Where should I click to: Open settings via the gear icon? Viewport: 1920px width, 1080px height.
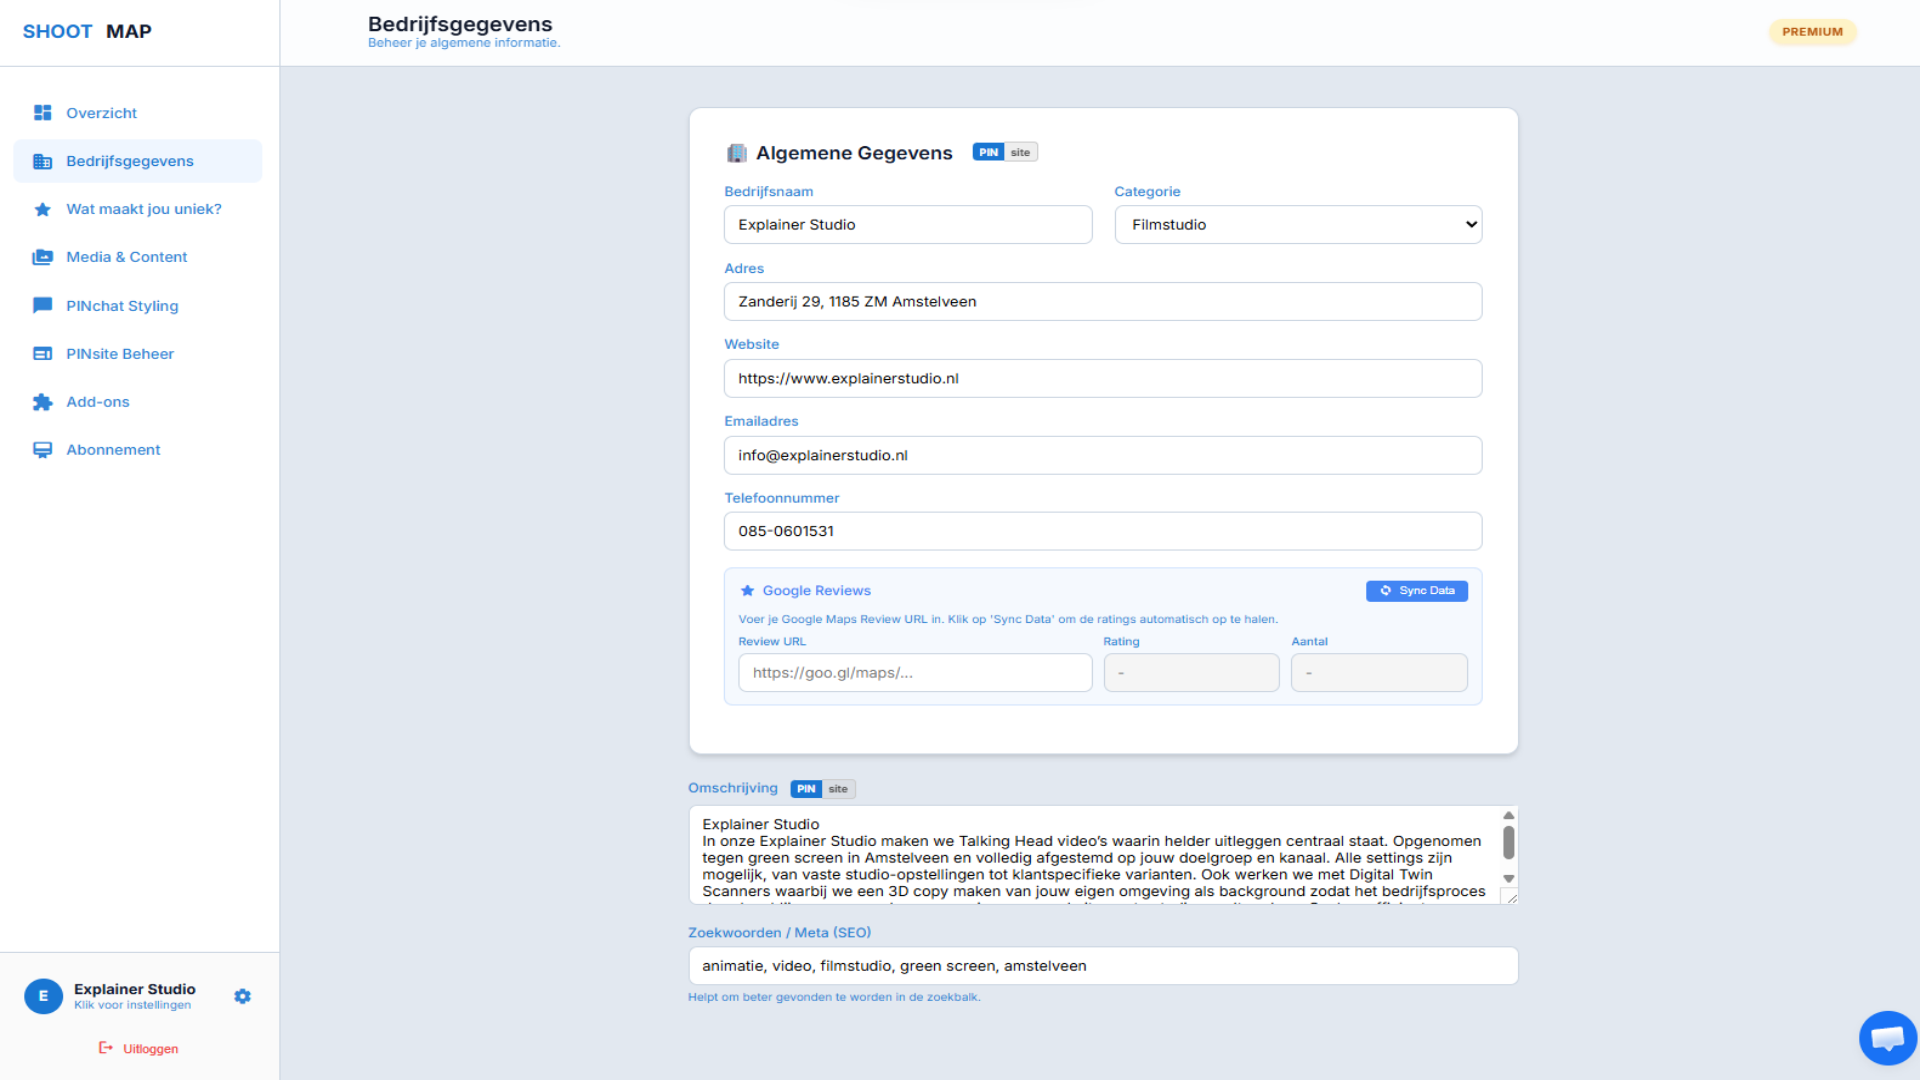click(242, 996)
